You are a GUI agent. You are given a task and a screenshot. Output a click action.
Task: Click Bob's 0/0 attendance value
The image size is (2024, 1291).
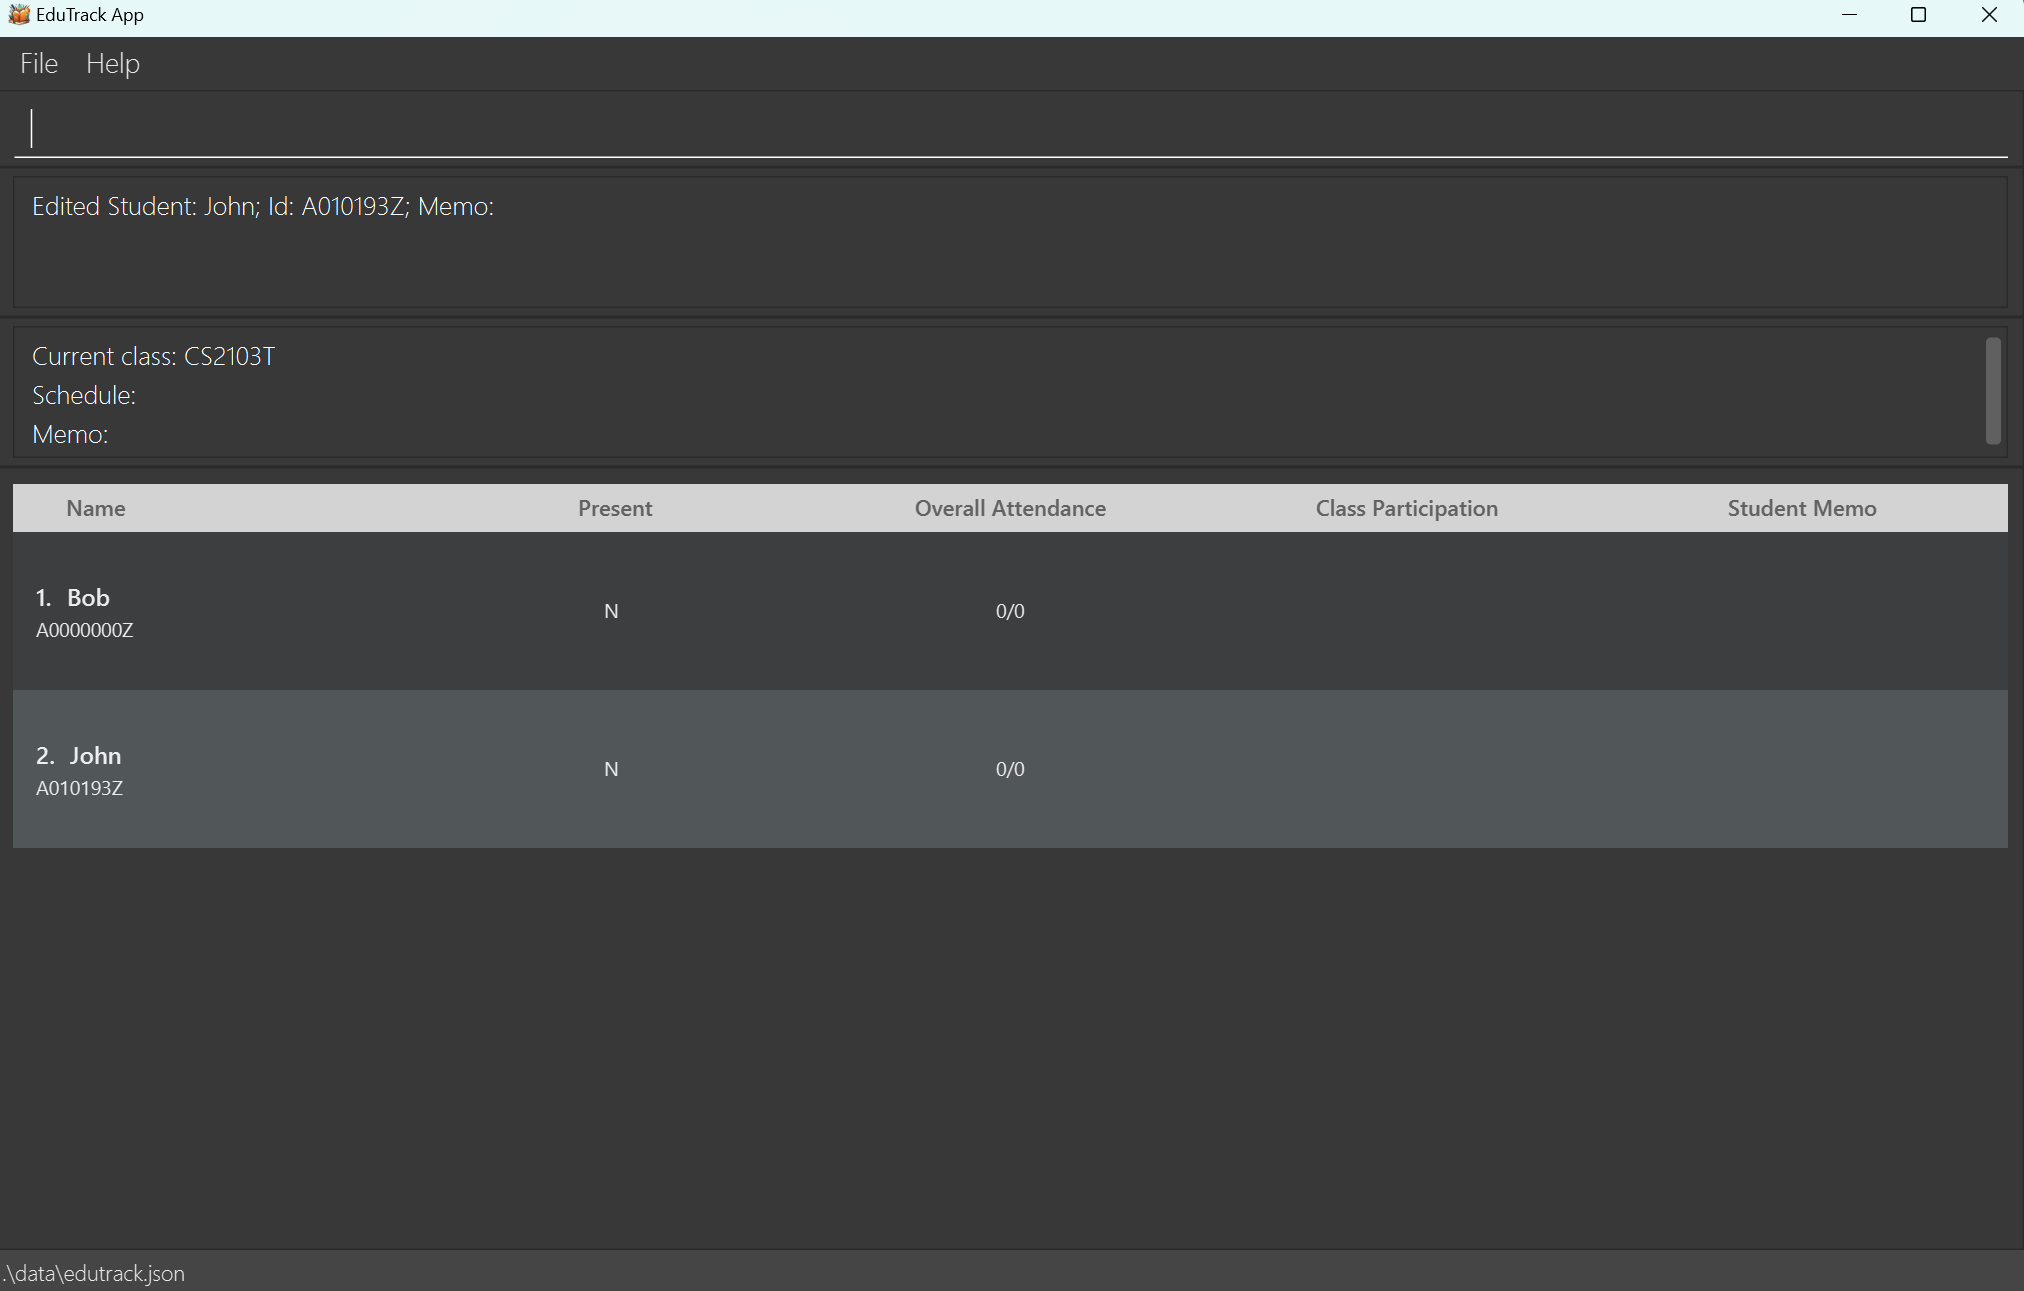click(x=1010, y=611)
